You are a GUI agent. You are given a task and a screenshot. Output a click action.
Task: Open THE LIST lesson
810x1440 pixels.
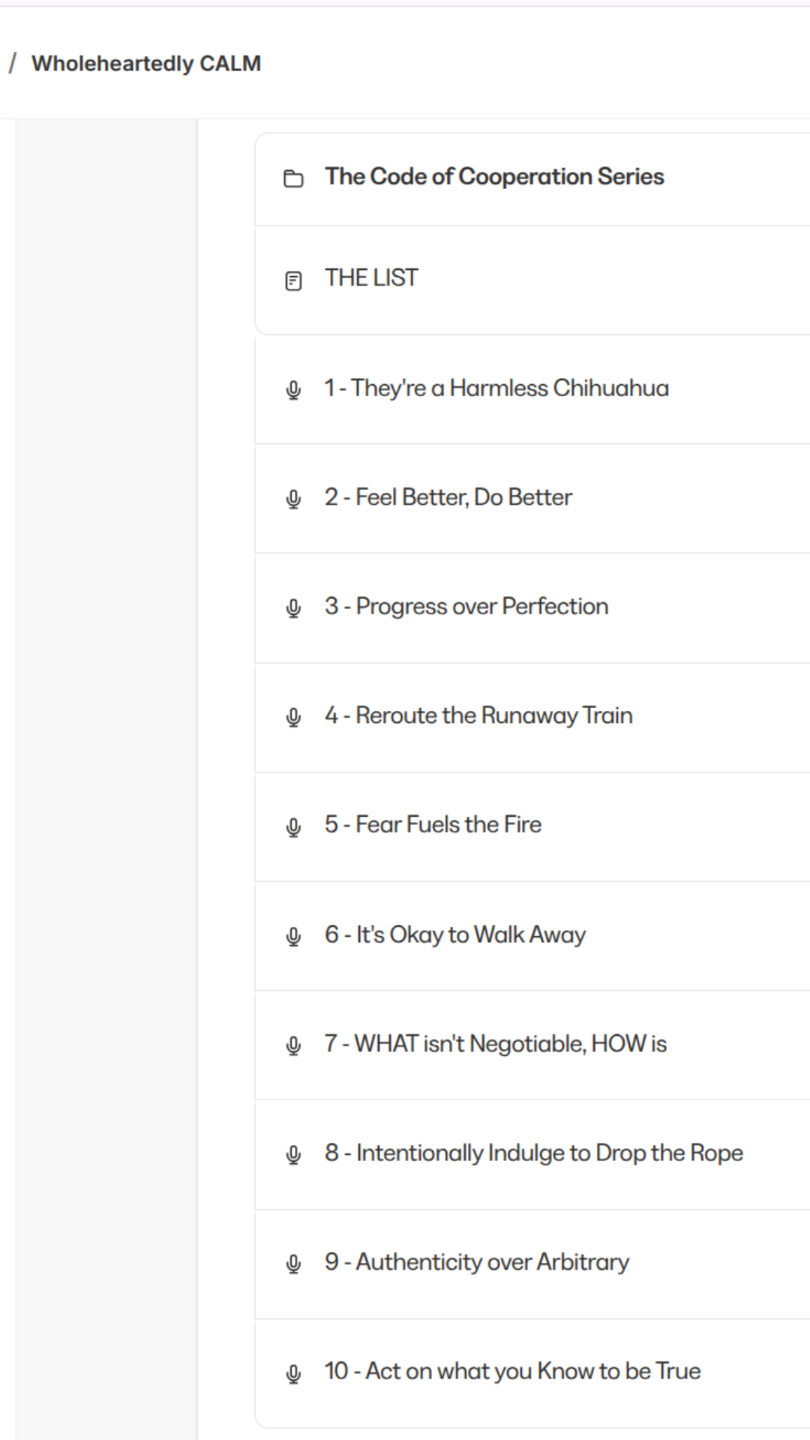tap(371, 278)
